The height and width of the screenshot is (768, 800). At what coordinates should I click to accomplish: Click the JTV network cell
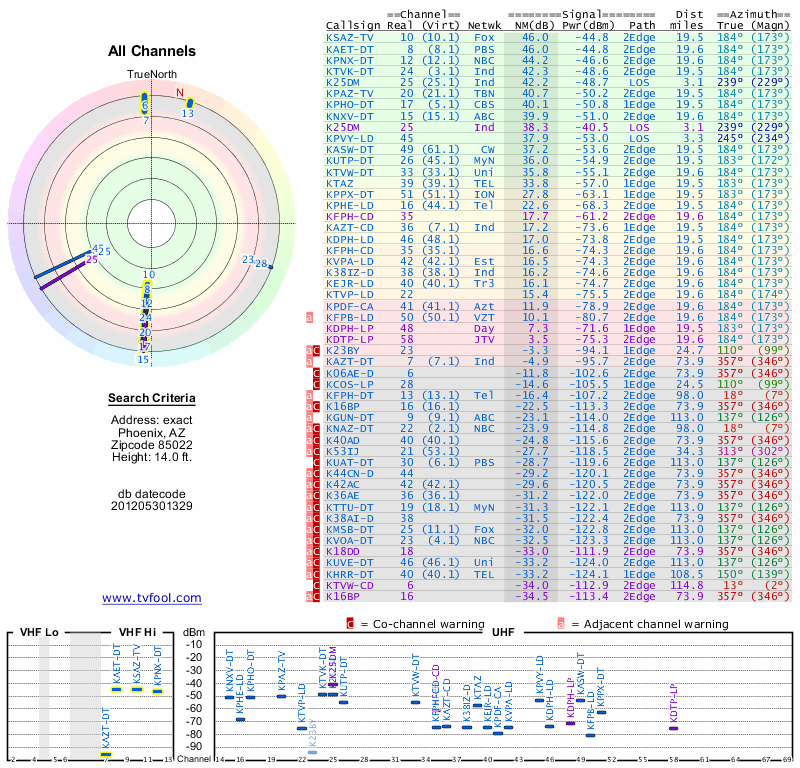pos(484,339)
